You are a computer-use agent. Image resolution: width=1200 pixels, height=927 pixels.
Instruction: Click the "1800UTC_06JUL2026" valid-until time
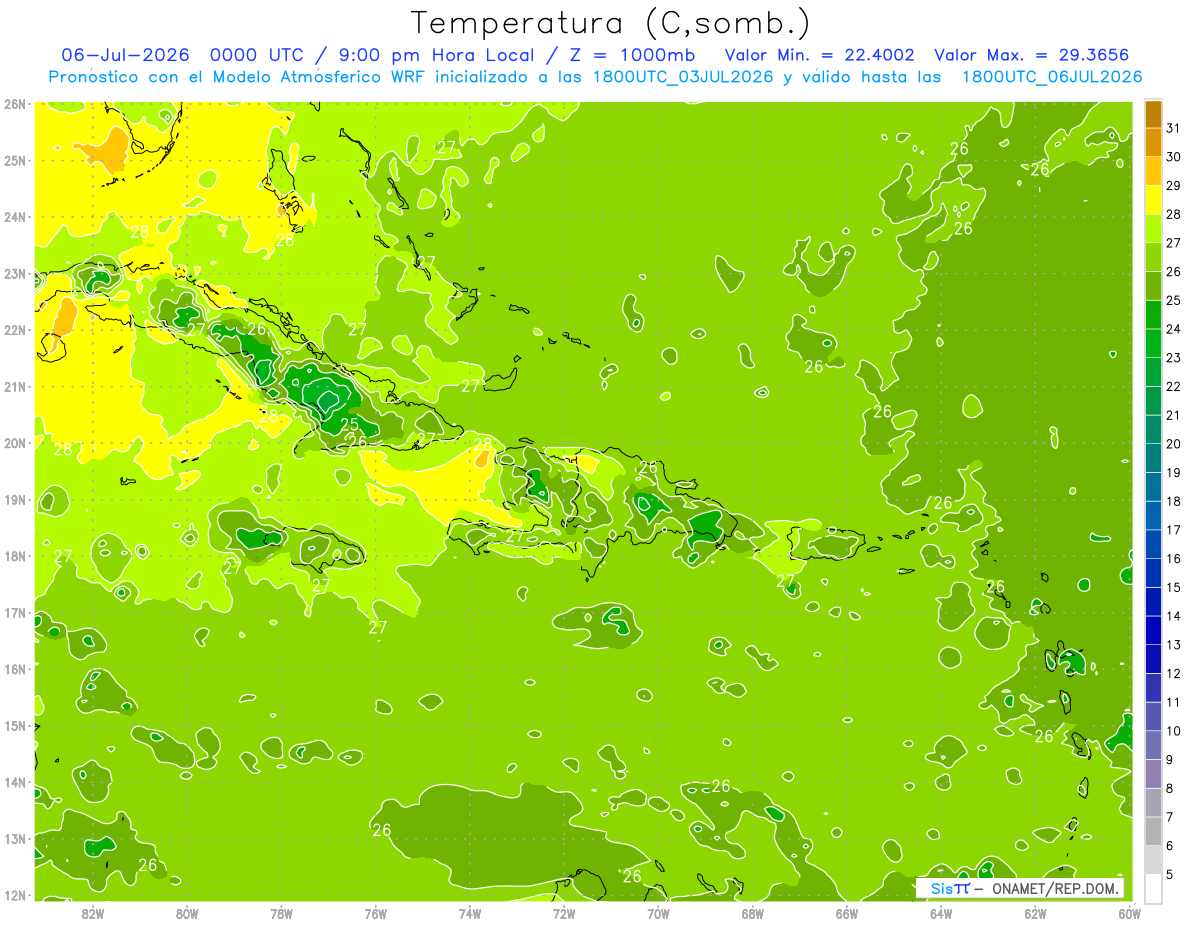click(x=1051, y=77)
